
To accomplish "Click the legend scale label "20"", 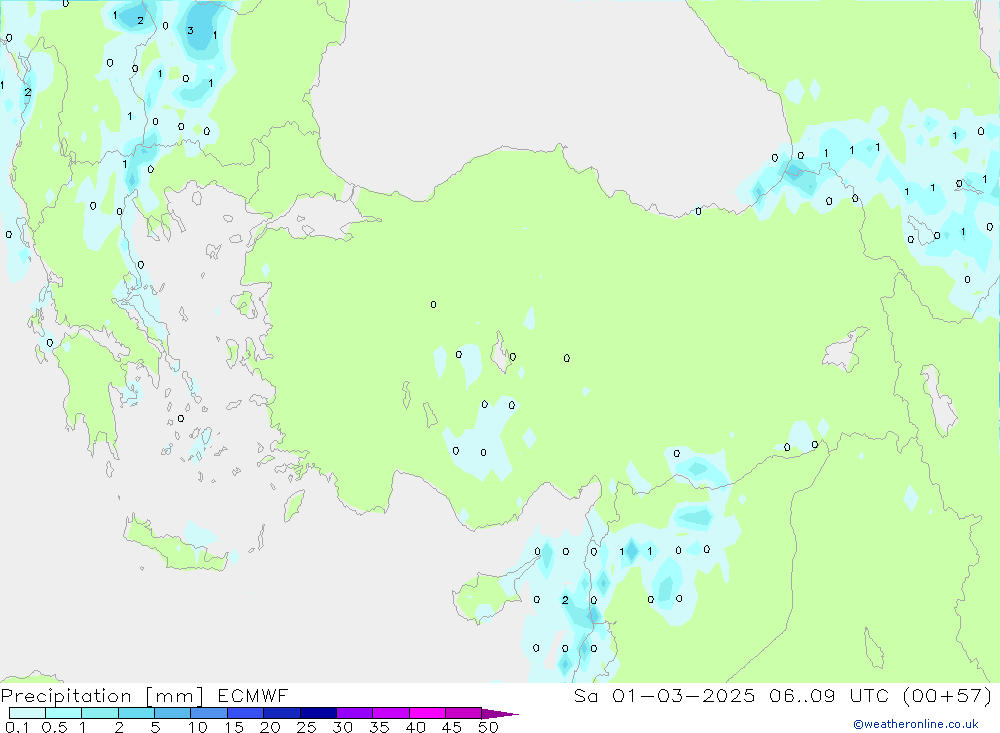I will click(270, 727).
